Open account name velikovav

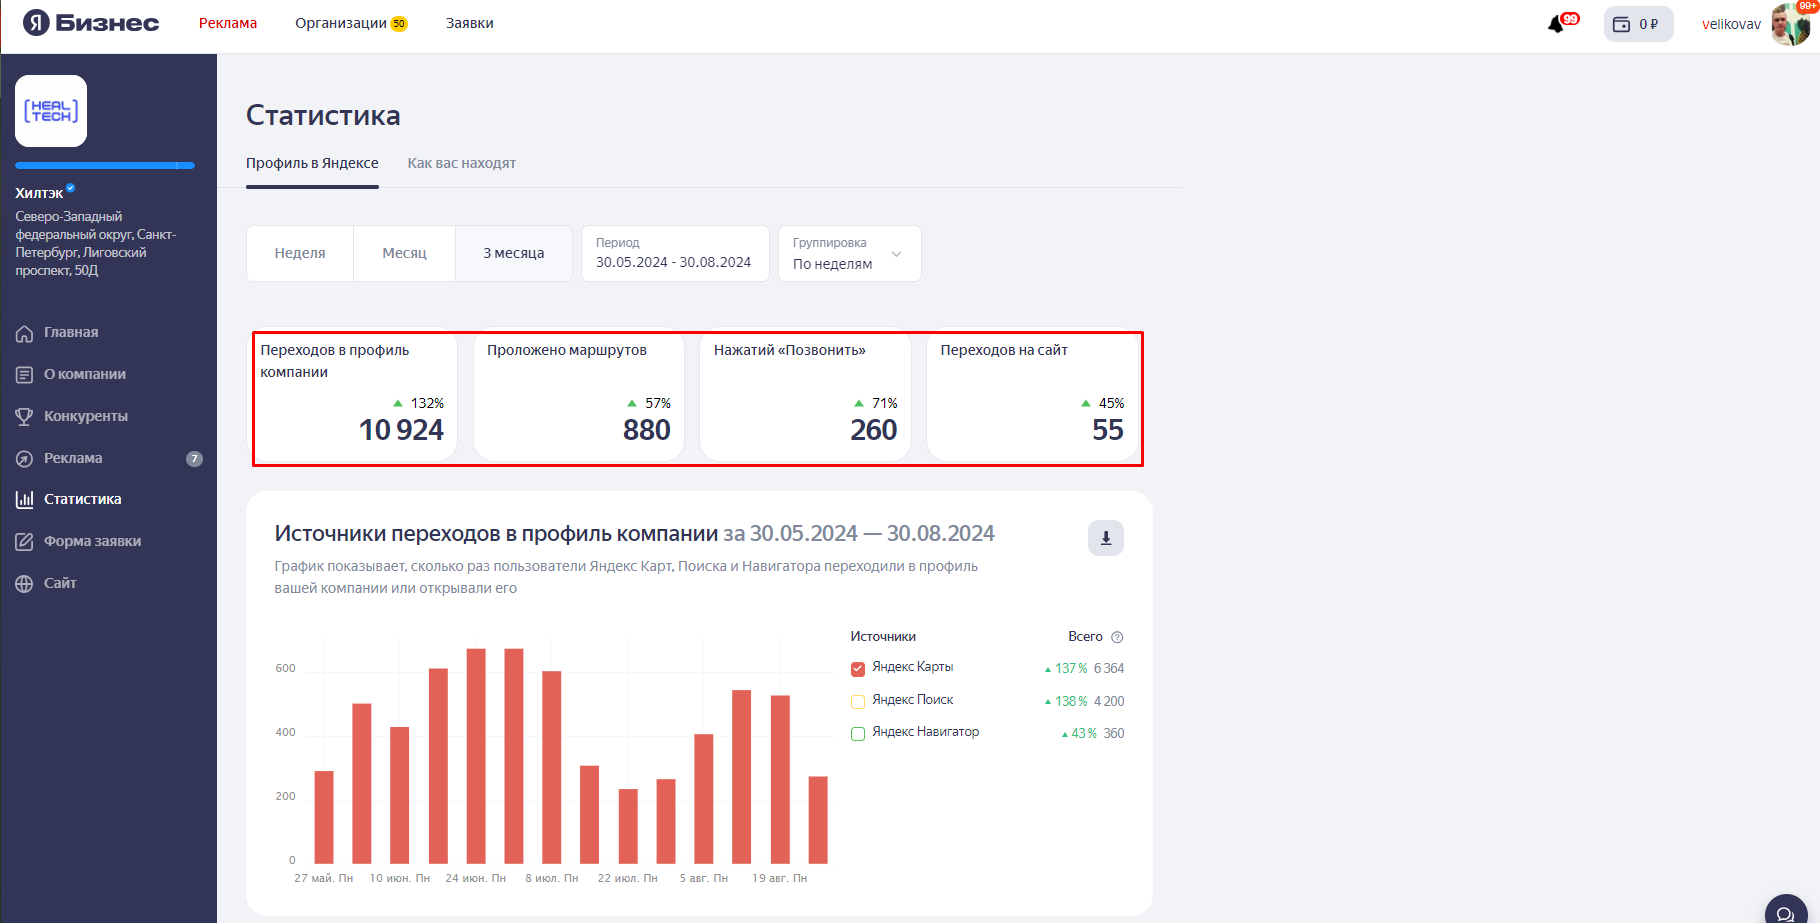(x=1731, y=24)
